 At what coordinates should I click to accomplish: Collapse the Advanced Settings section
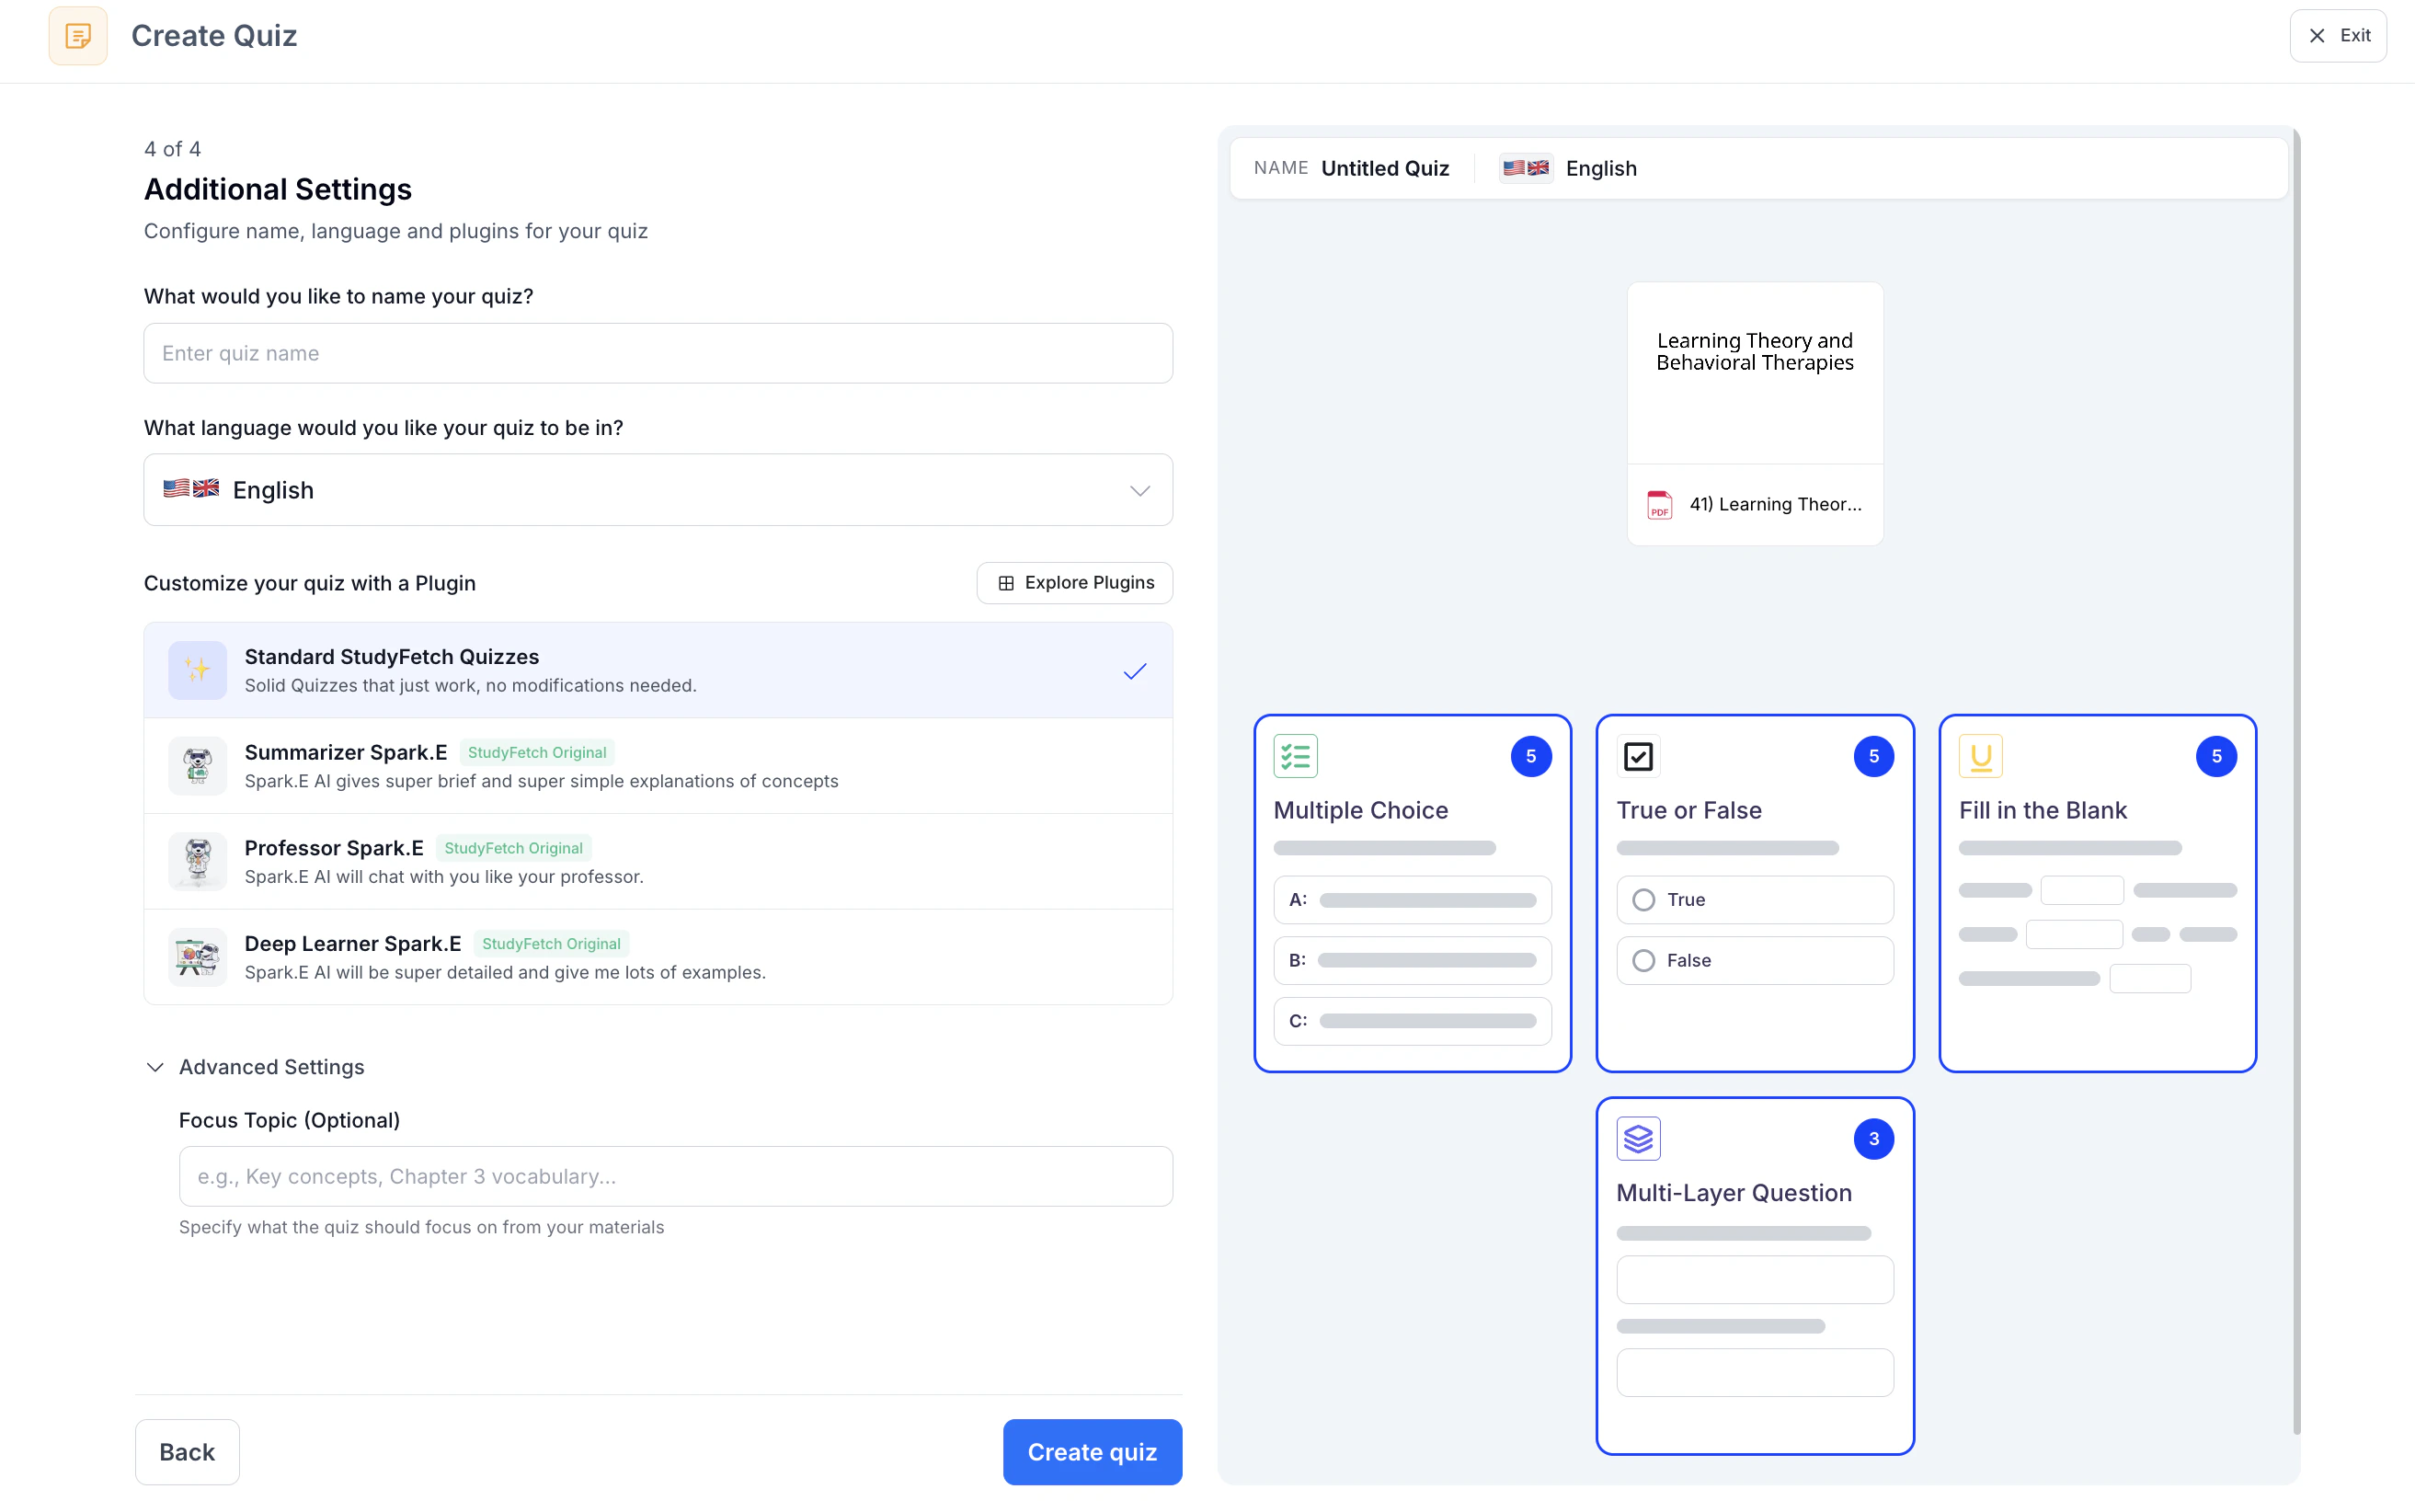click(x=255, y=1067)
